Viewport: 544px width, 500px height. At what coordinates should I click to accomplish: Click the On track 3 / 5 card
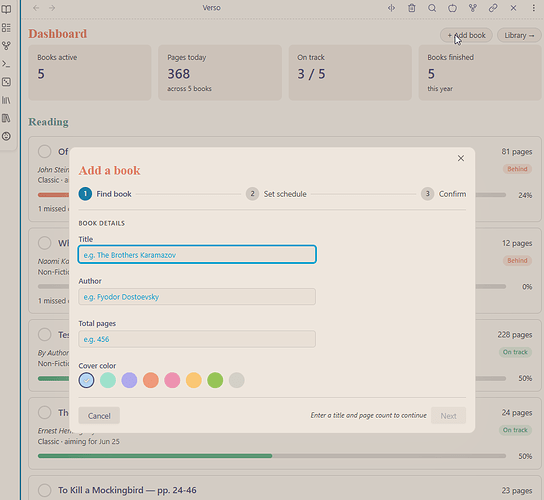click(350, 73)
